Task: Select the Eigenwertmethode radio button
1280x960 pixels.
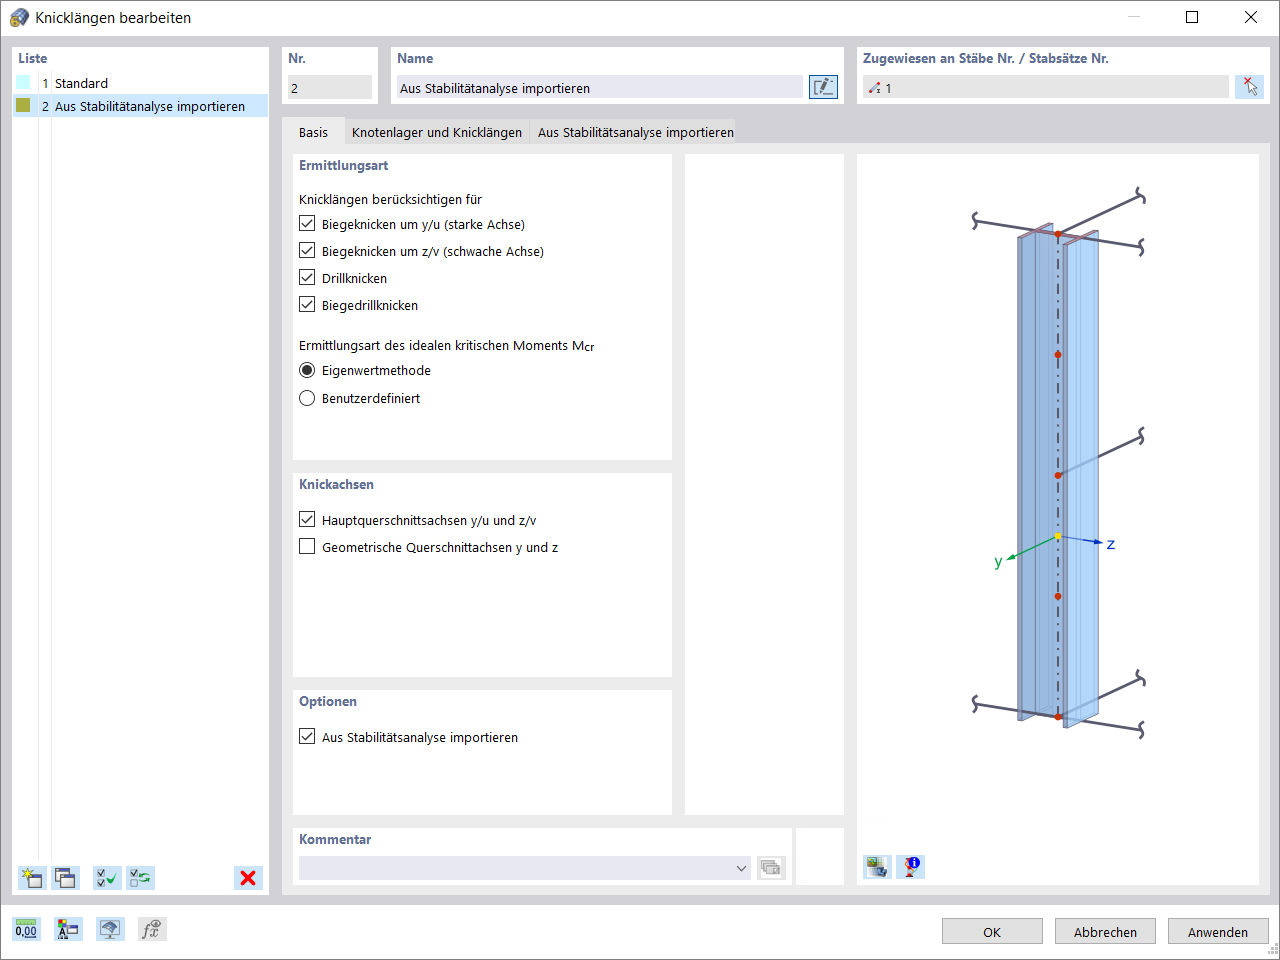Action: (307, 370)
